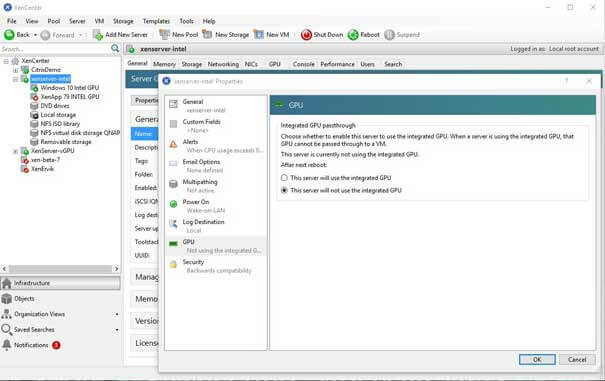Click the Notifications bell icon
Viewport: 605px width, 381px height.
7,345
